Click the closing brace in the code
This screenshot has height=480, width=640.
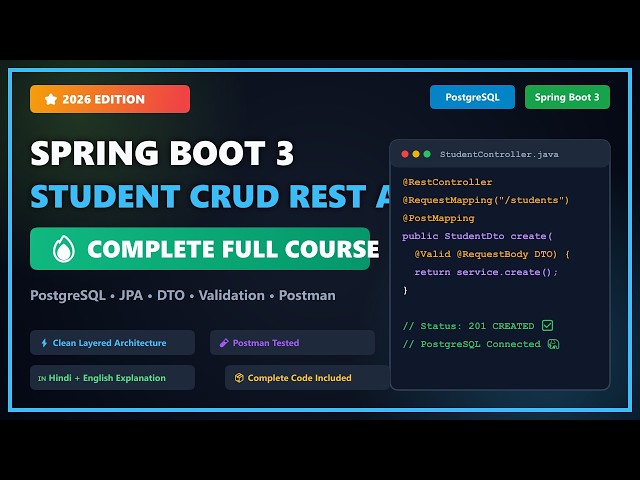[405, 290]
